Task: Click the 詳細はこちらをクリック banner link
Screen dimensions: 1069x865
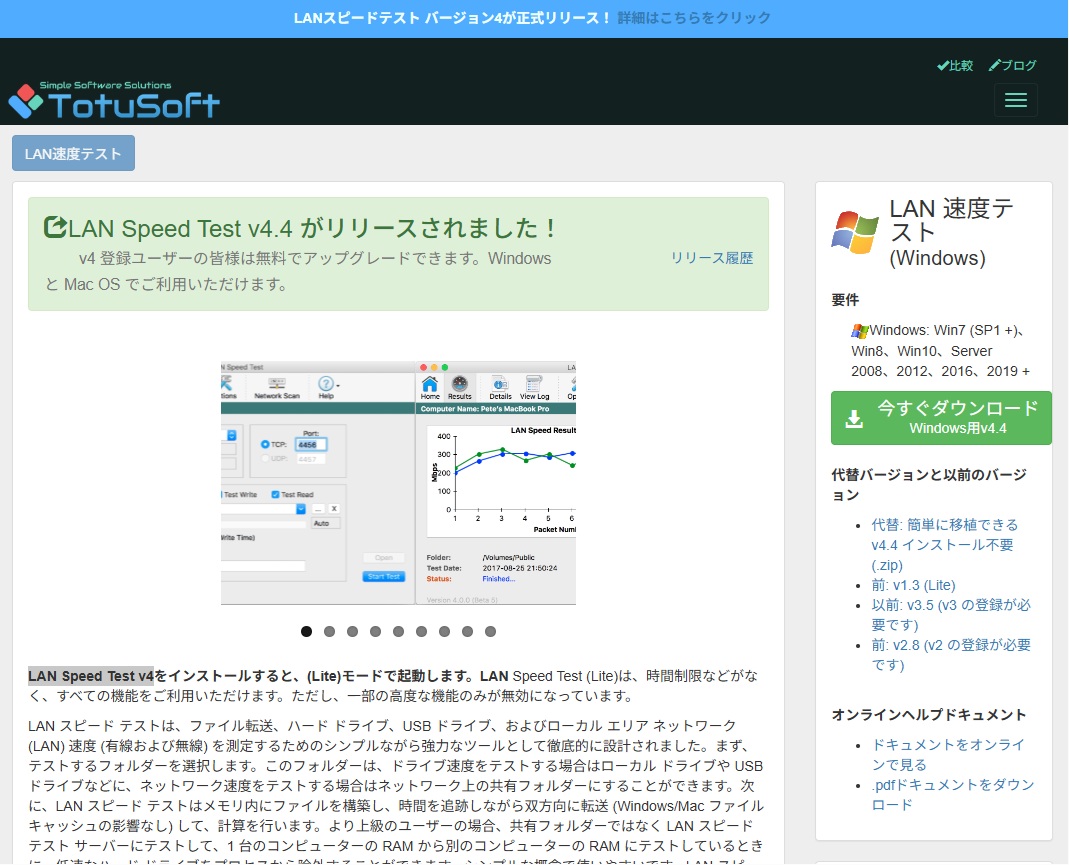Action: pos(694,18)
